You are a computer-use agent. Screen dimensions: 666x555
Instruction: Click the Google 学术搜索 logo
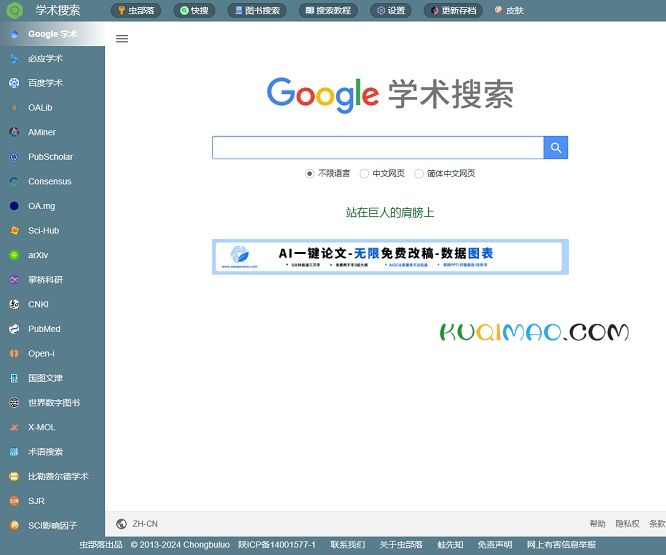tap(390, 94)
